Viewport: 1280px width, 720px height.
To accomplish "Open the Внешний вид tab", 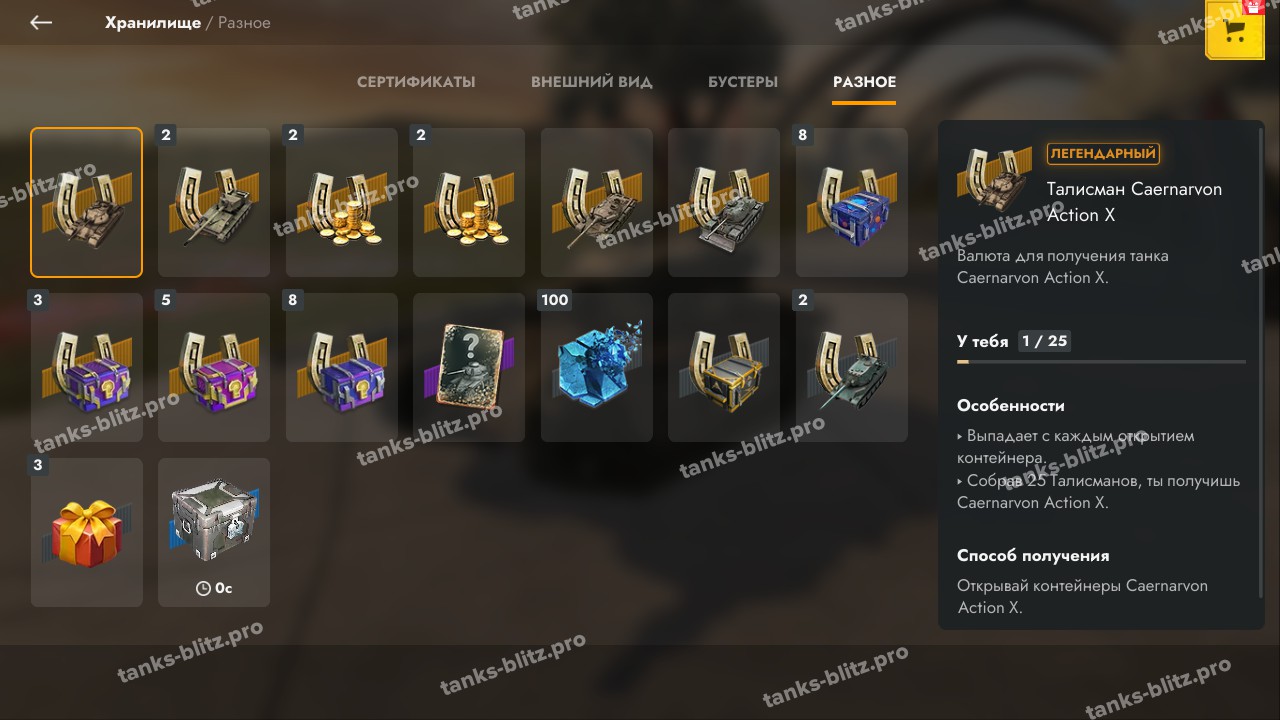I will click(x=592, y=82).
